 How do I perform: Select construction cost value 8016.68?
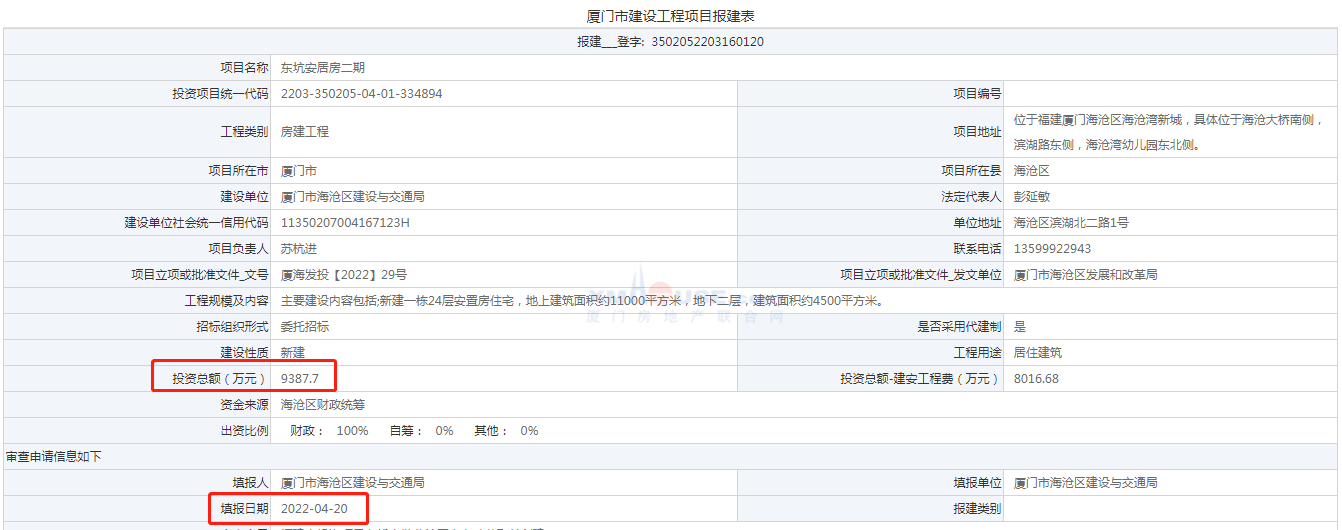click(x=1036, y=379)
